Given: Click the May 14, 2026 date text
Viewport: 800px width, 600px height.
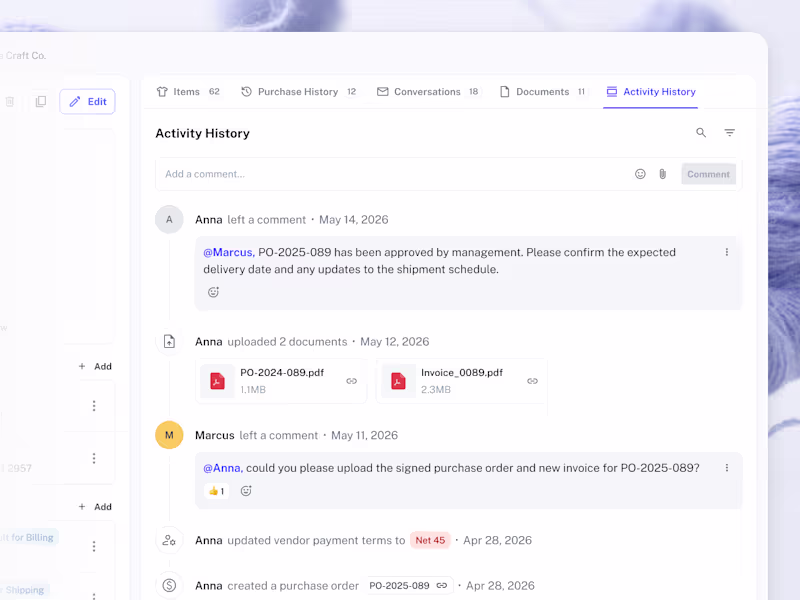Looking at the screenshot, I should tap(354, 219).
